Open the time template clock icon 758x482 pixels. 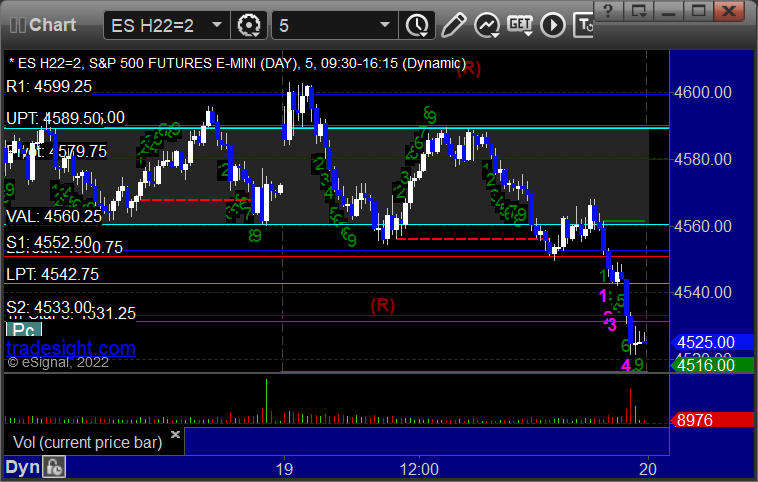pyautogui.click(x=417, y=25)
